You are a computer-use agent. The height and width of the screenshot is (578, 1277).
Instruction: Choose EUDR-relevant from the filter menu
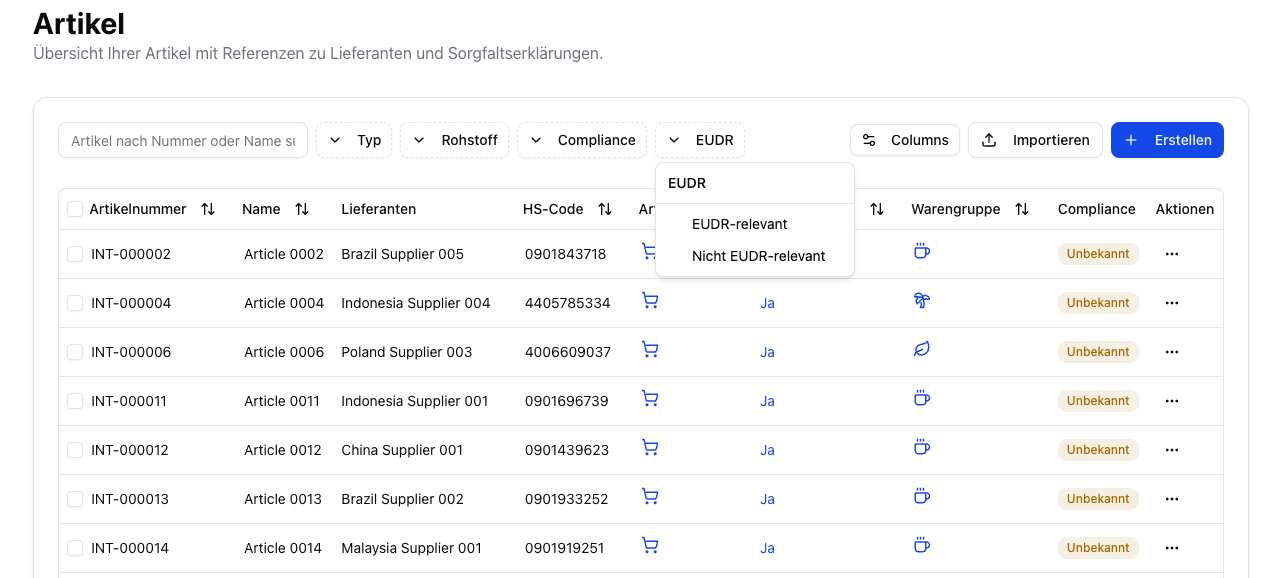(739, 224)
